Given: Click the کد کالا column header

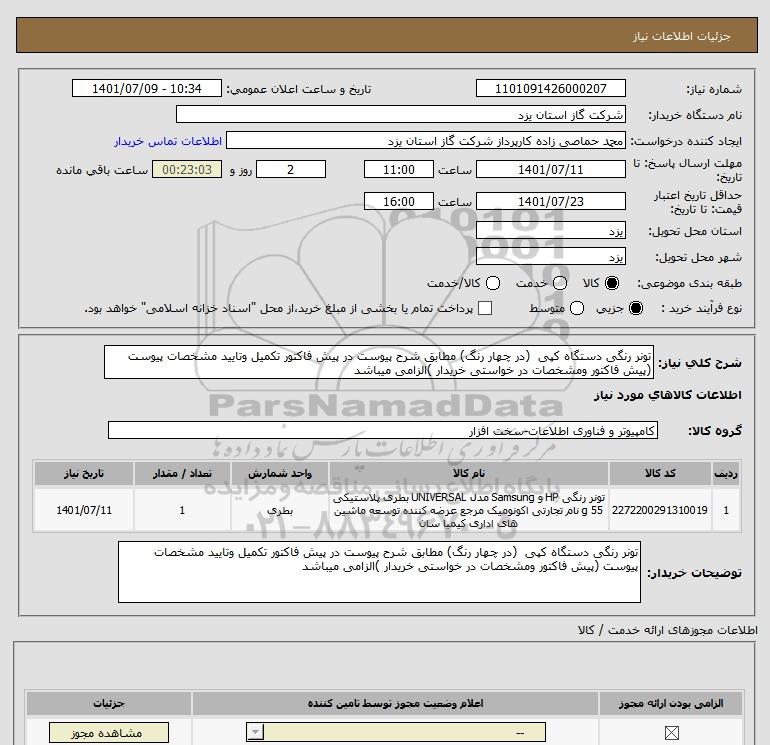Looking at the screenshot, I should click(x=660, y=473).
